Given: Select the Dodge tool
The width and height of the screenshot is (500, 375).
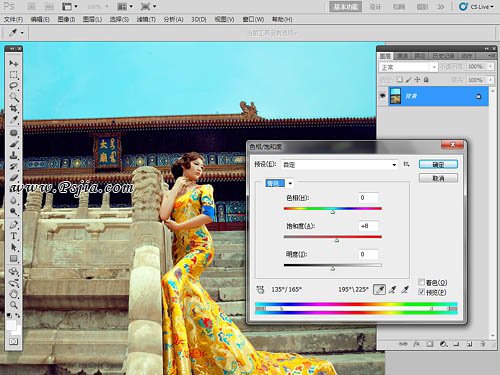Looking at the screenshot, I should 14,211.
